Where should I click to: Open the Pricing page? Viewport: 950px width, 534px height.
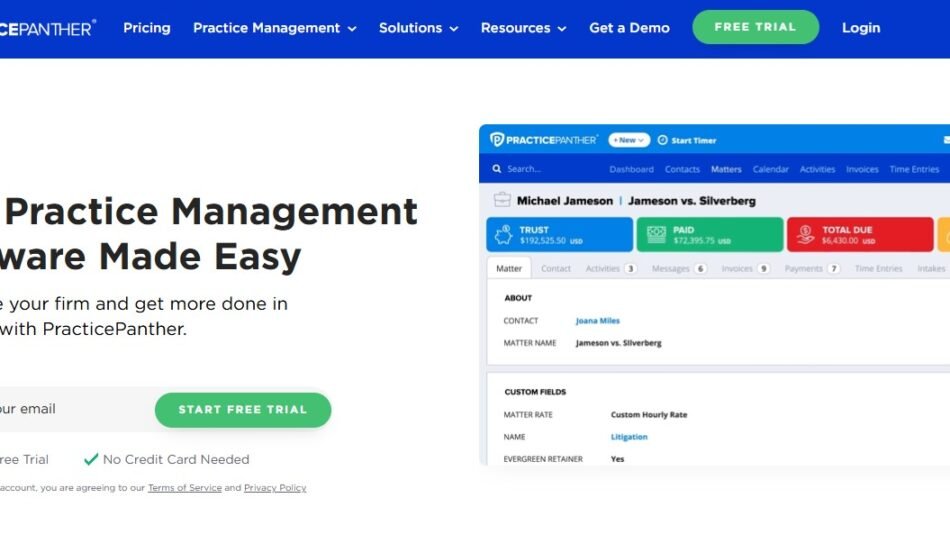click(x=147, y=28)
